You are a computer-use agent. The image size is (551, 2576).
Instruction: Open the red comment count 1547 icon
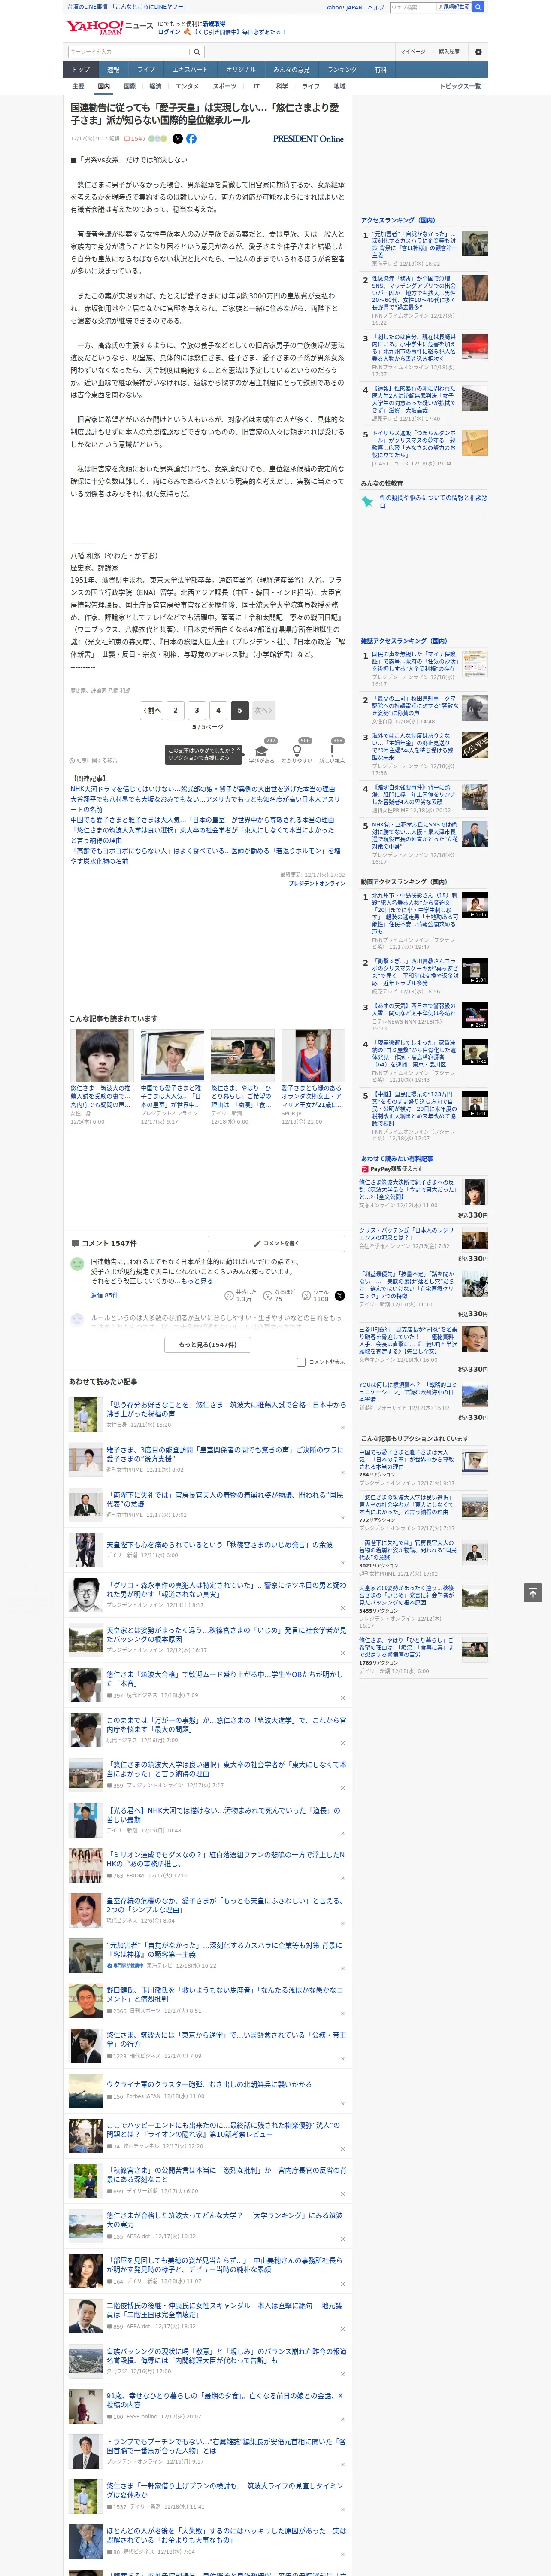(135, 139)
